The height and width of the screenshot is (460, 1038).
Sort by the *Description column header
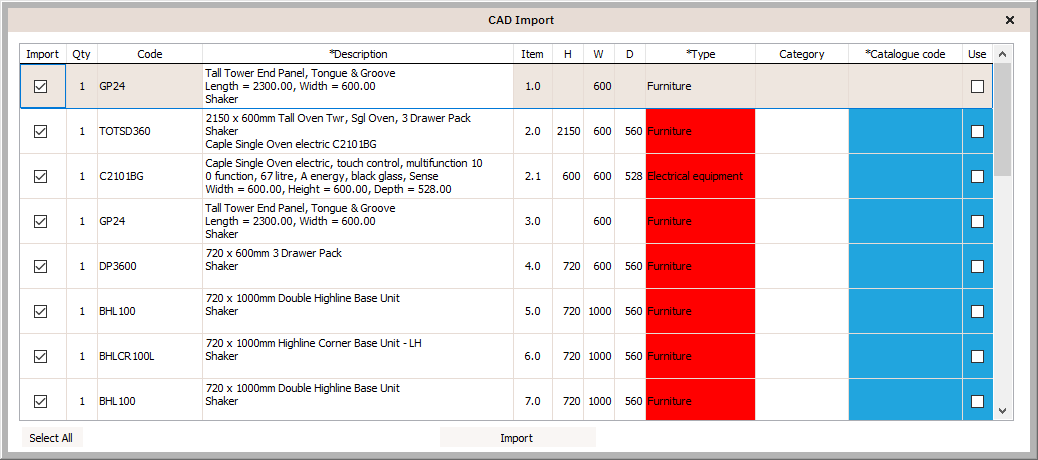coord(358,54)
